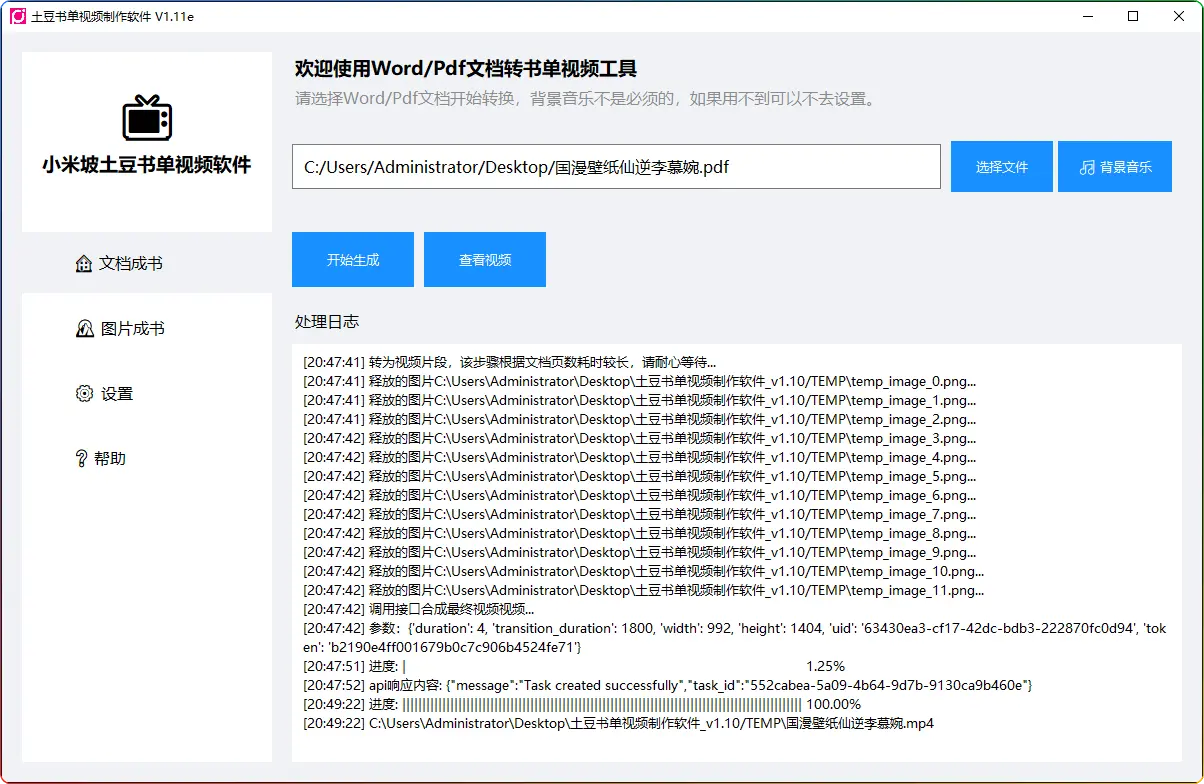This screenshot has height=784, width=1204.
Task: Start conversion with the 开始生成 button
Action: [x=353, y=260]
